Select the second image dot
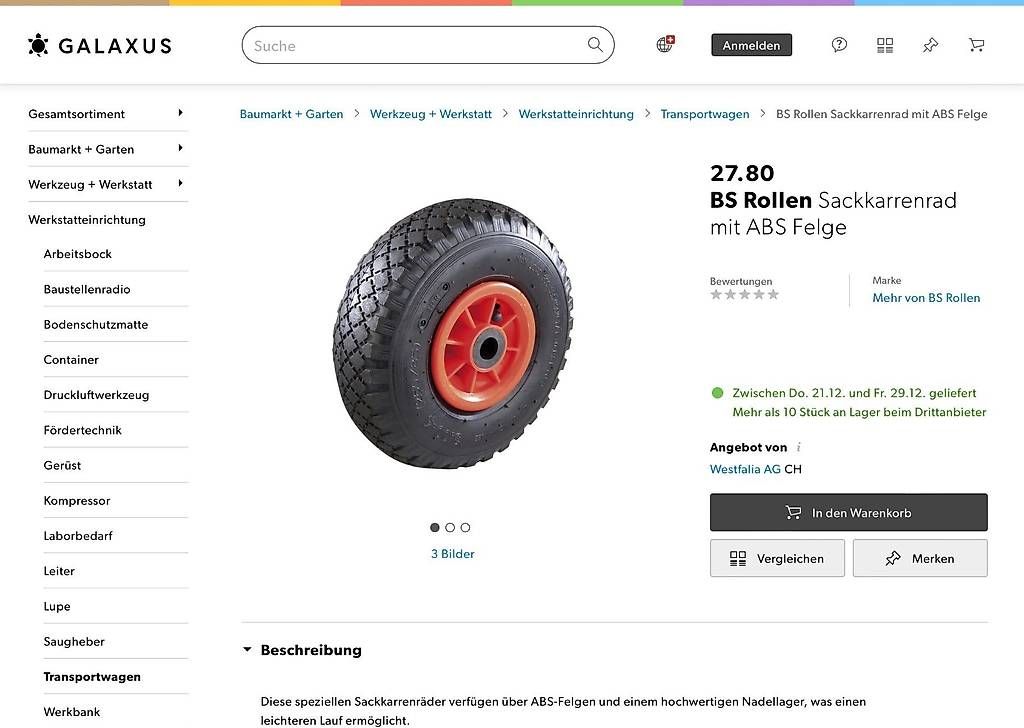1024x728 pixels. 450,527
